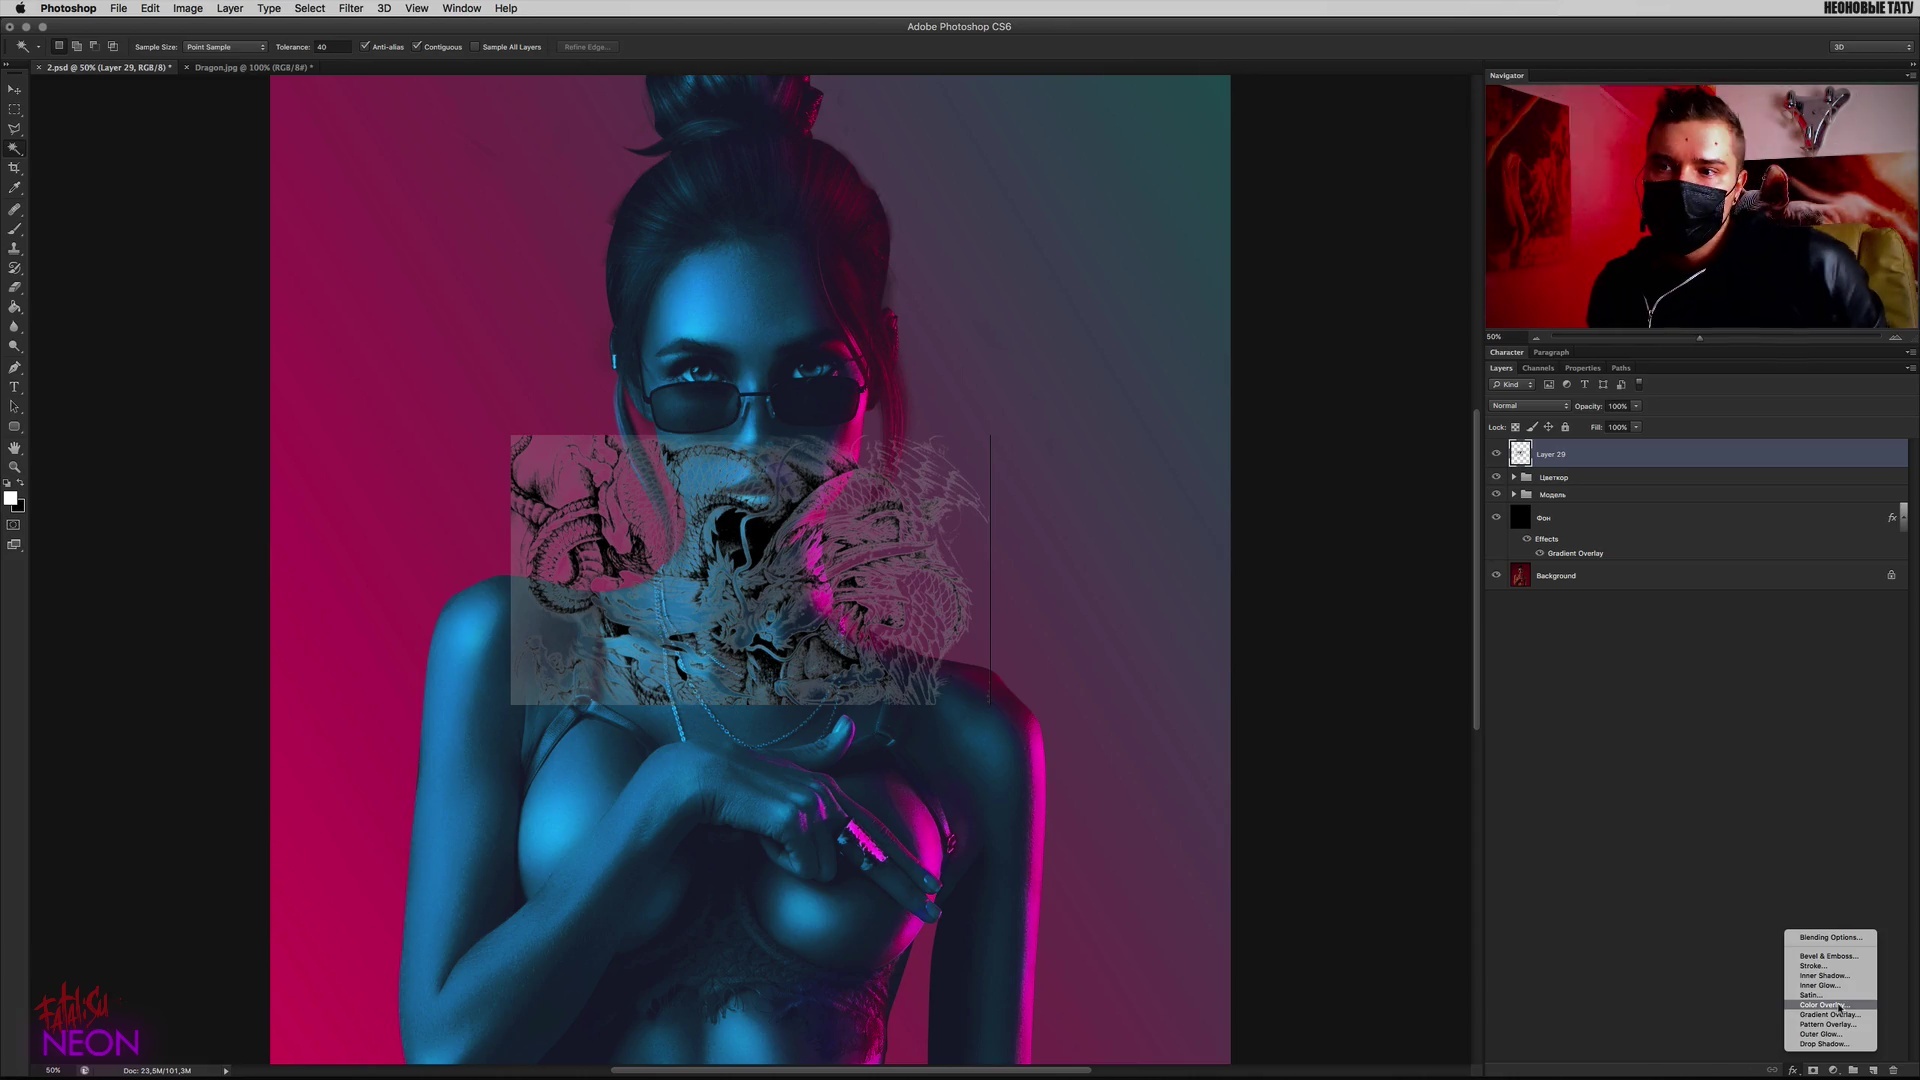Choose Color Overlay from layer style menu

(1830, 1005)
